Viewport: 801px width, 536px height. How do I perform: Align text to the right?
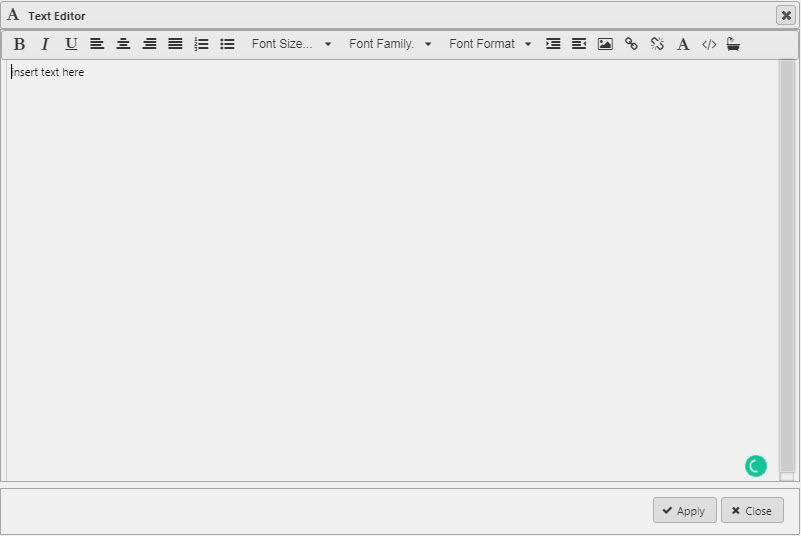[149, 44]
